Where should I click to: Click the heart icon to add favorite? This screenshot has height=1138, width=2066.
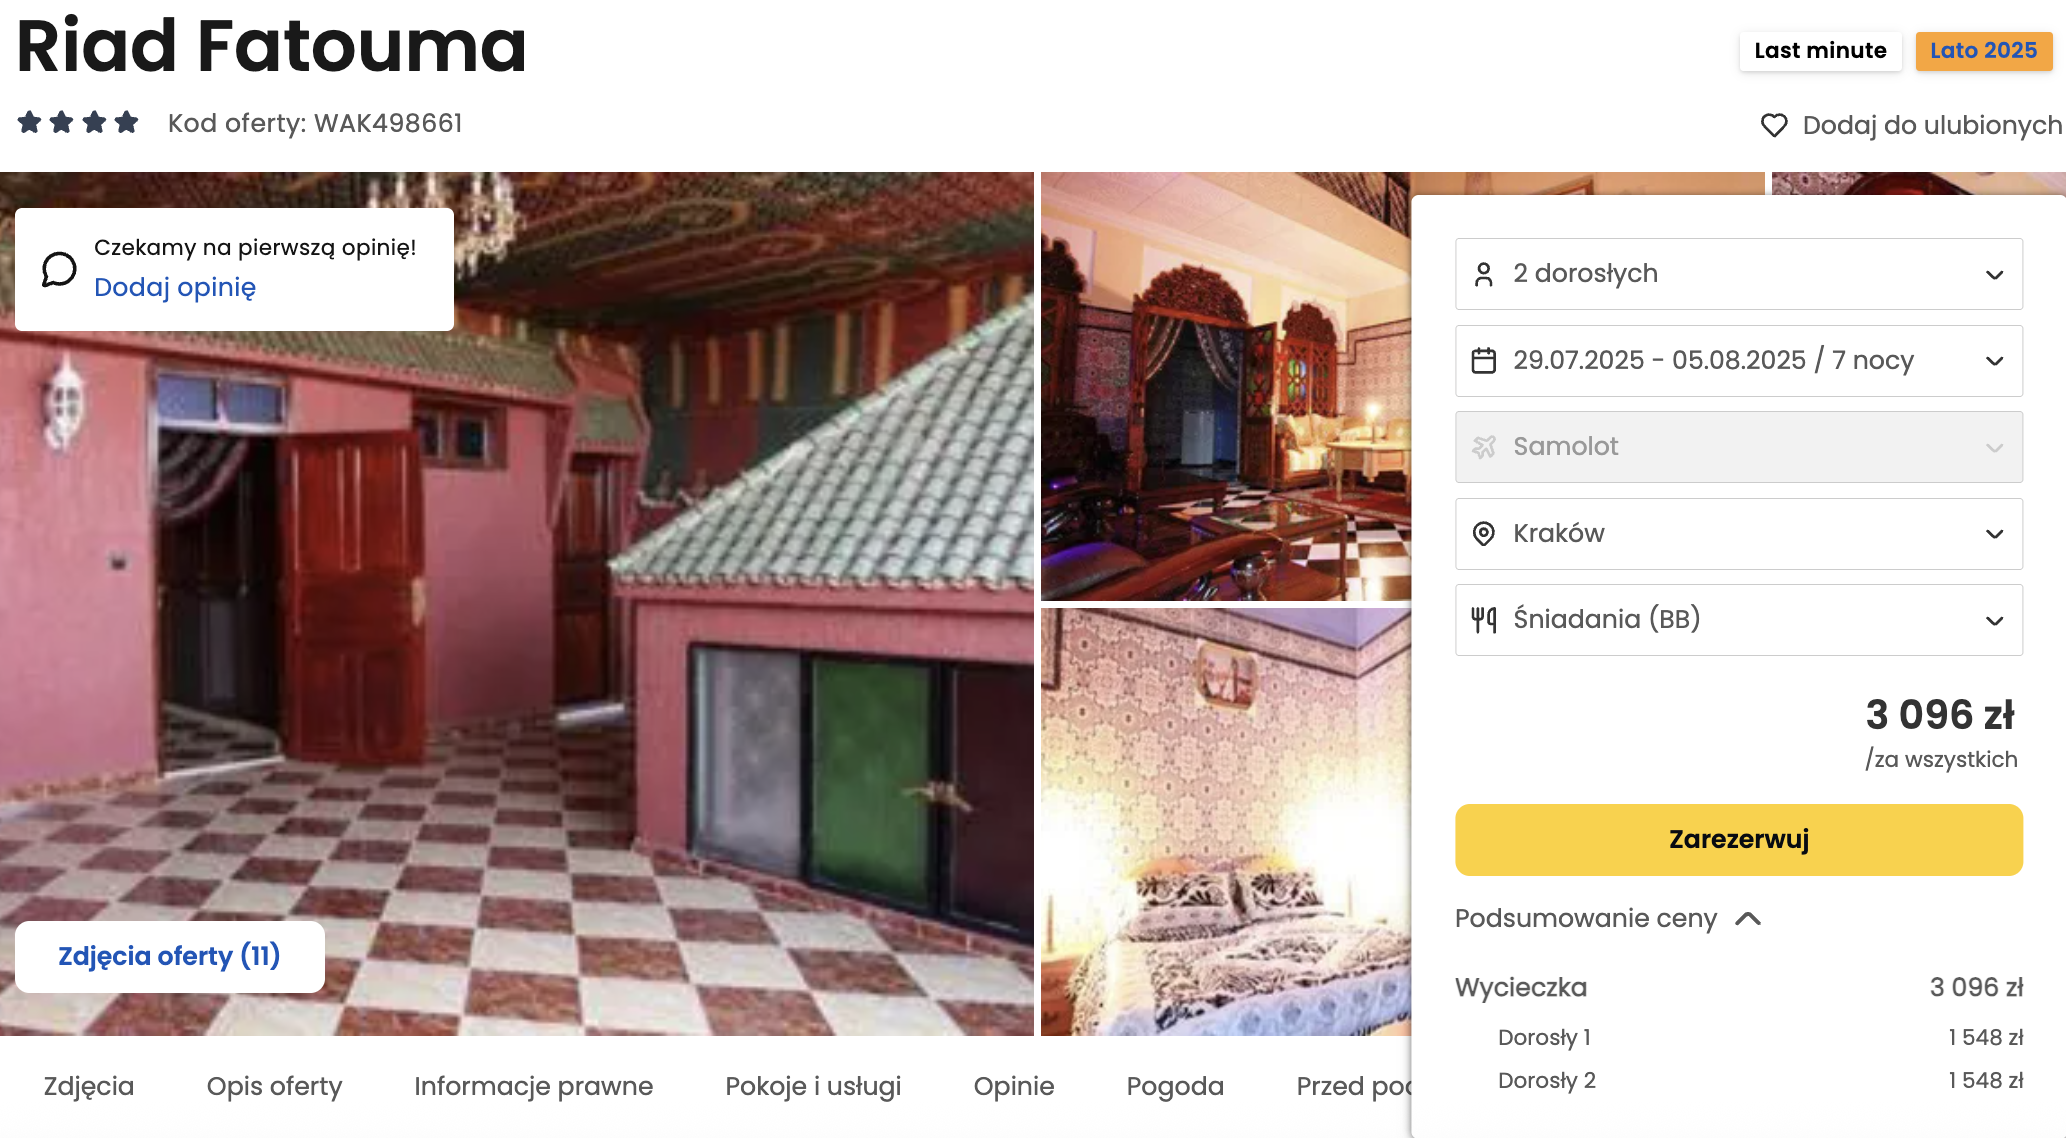click(x=1774, y=125)
